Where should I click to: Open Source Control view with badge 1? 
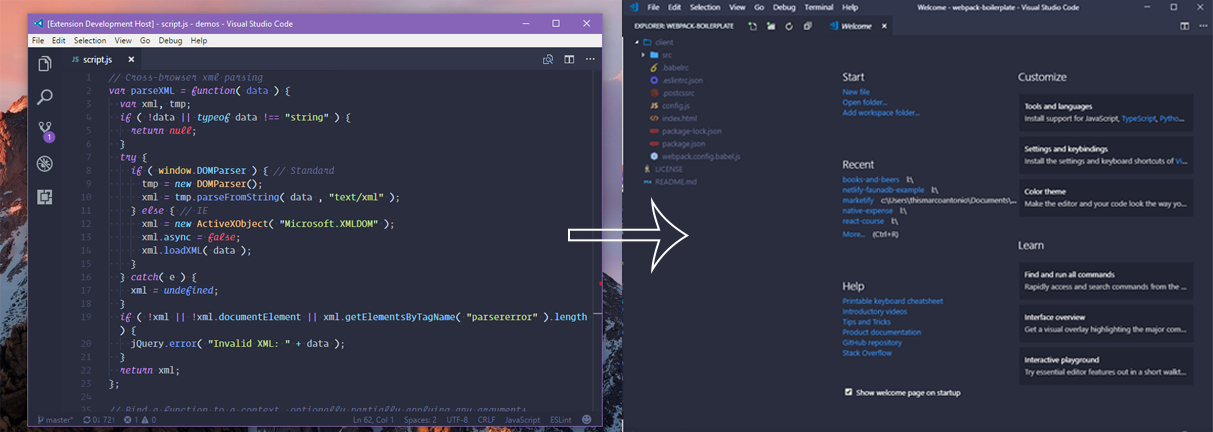(44, 130)
